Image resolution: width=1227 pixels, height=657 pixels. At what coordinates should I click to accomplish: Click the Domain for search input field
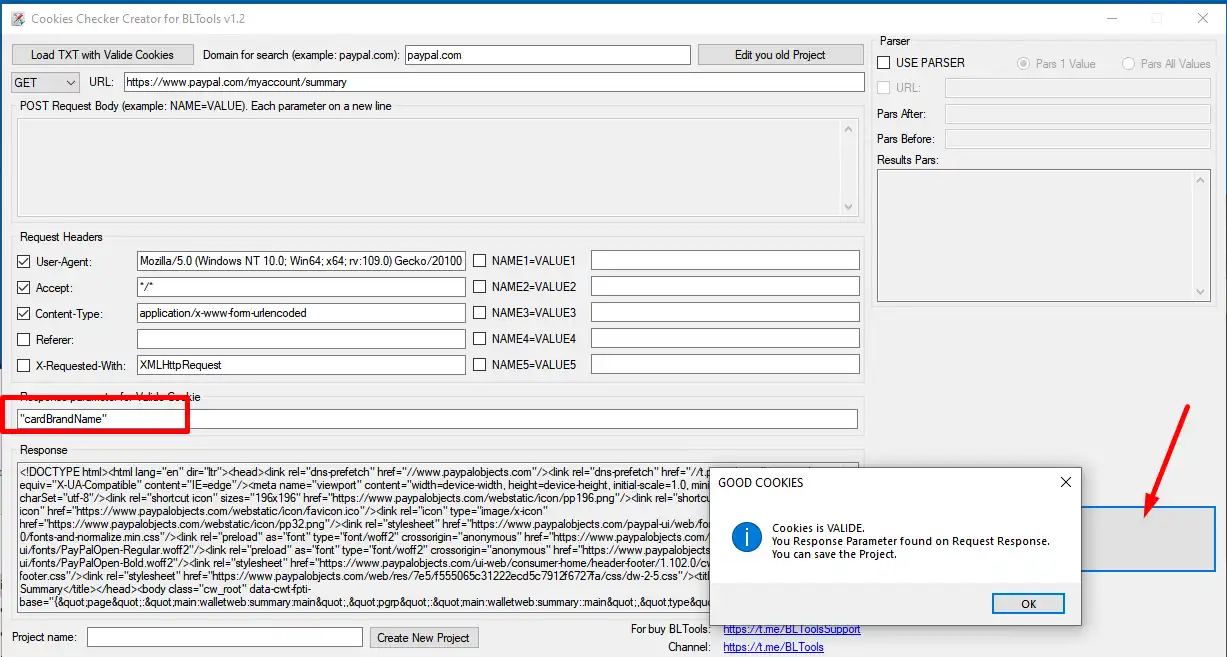(548, 55)
